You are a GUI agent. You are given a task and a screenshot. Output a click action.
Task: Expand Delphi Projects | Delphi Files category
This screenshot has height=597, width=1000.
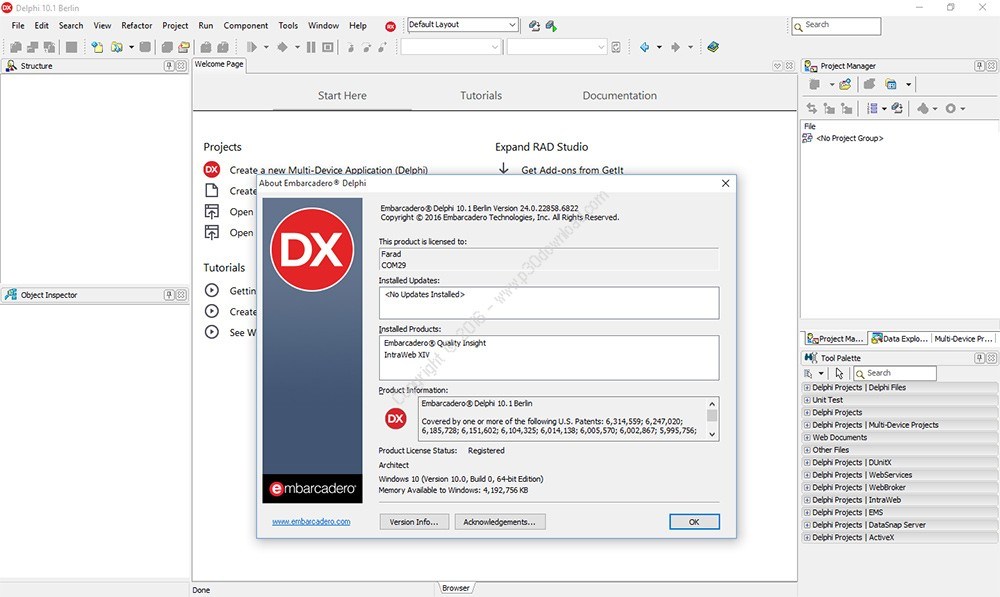click(807, 388)
